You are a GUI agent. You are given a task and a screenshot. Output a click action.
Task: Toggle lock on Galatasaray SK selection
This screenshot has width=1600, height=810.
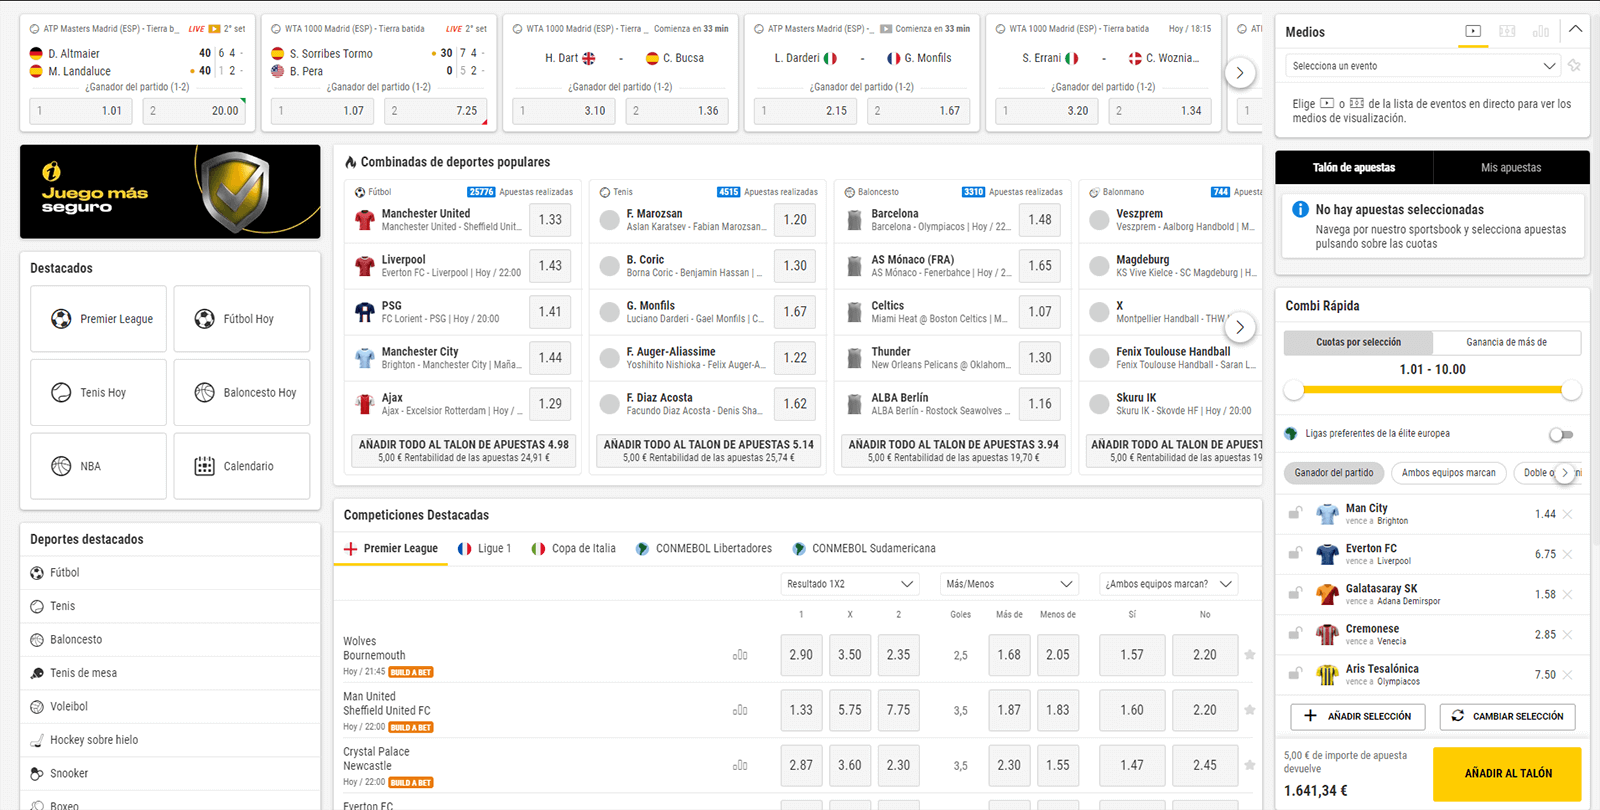pos(1295,593)
